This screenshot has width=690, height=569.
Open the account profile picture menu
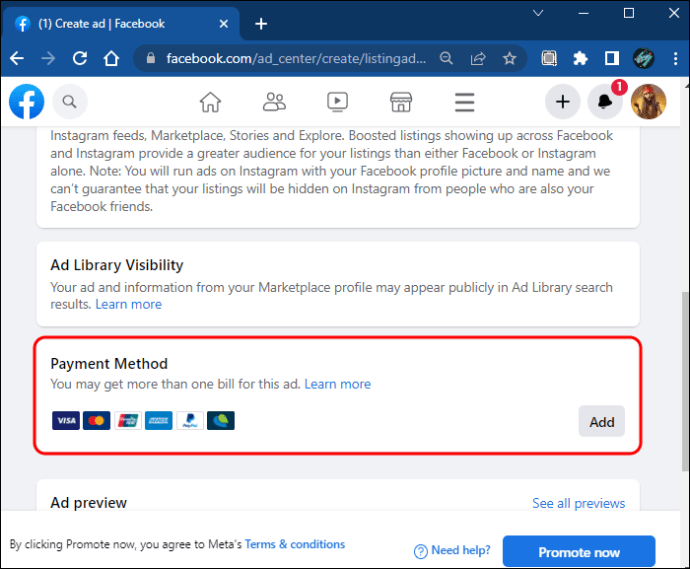coord(648,102)
